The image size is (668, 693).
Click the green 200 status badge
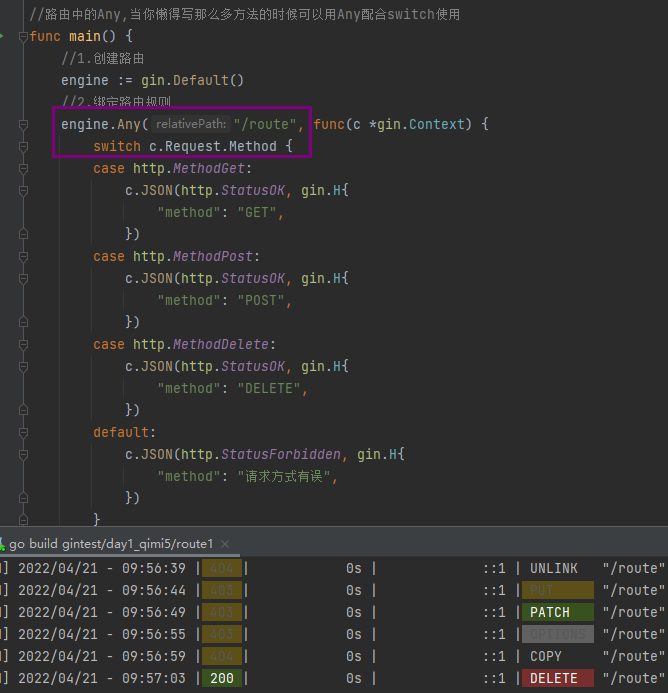tap(222, 678)
